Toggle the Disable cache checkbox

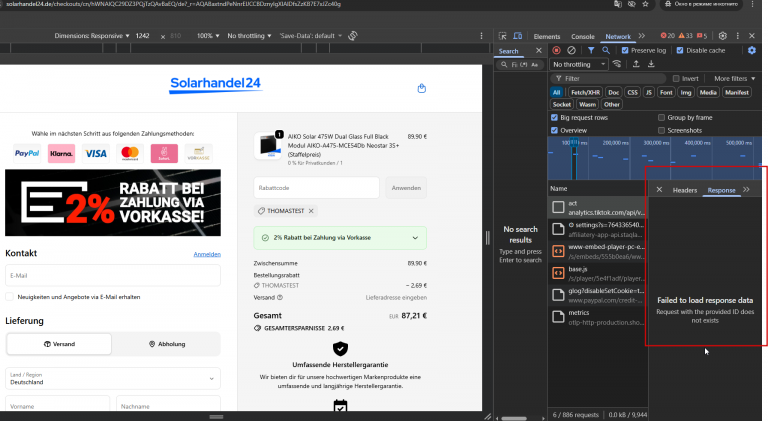[680, 50]
